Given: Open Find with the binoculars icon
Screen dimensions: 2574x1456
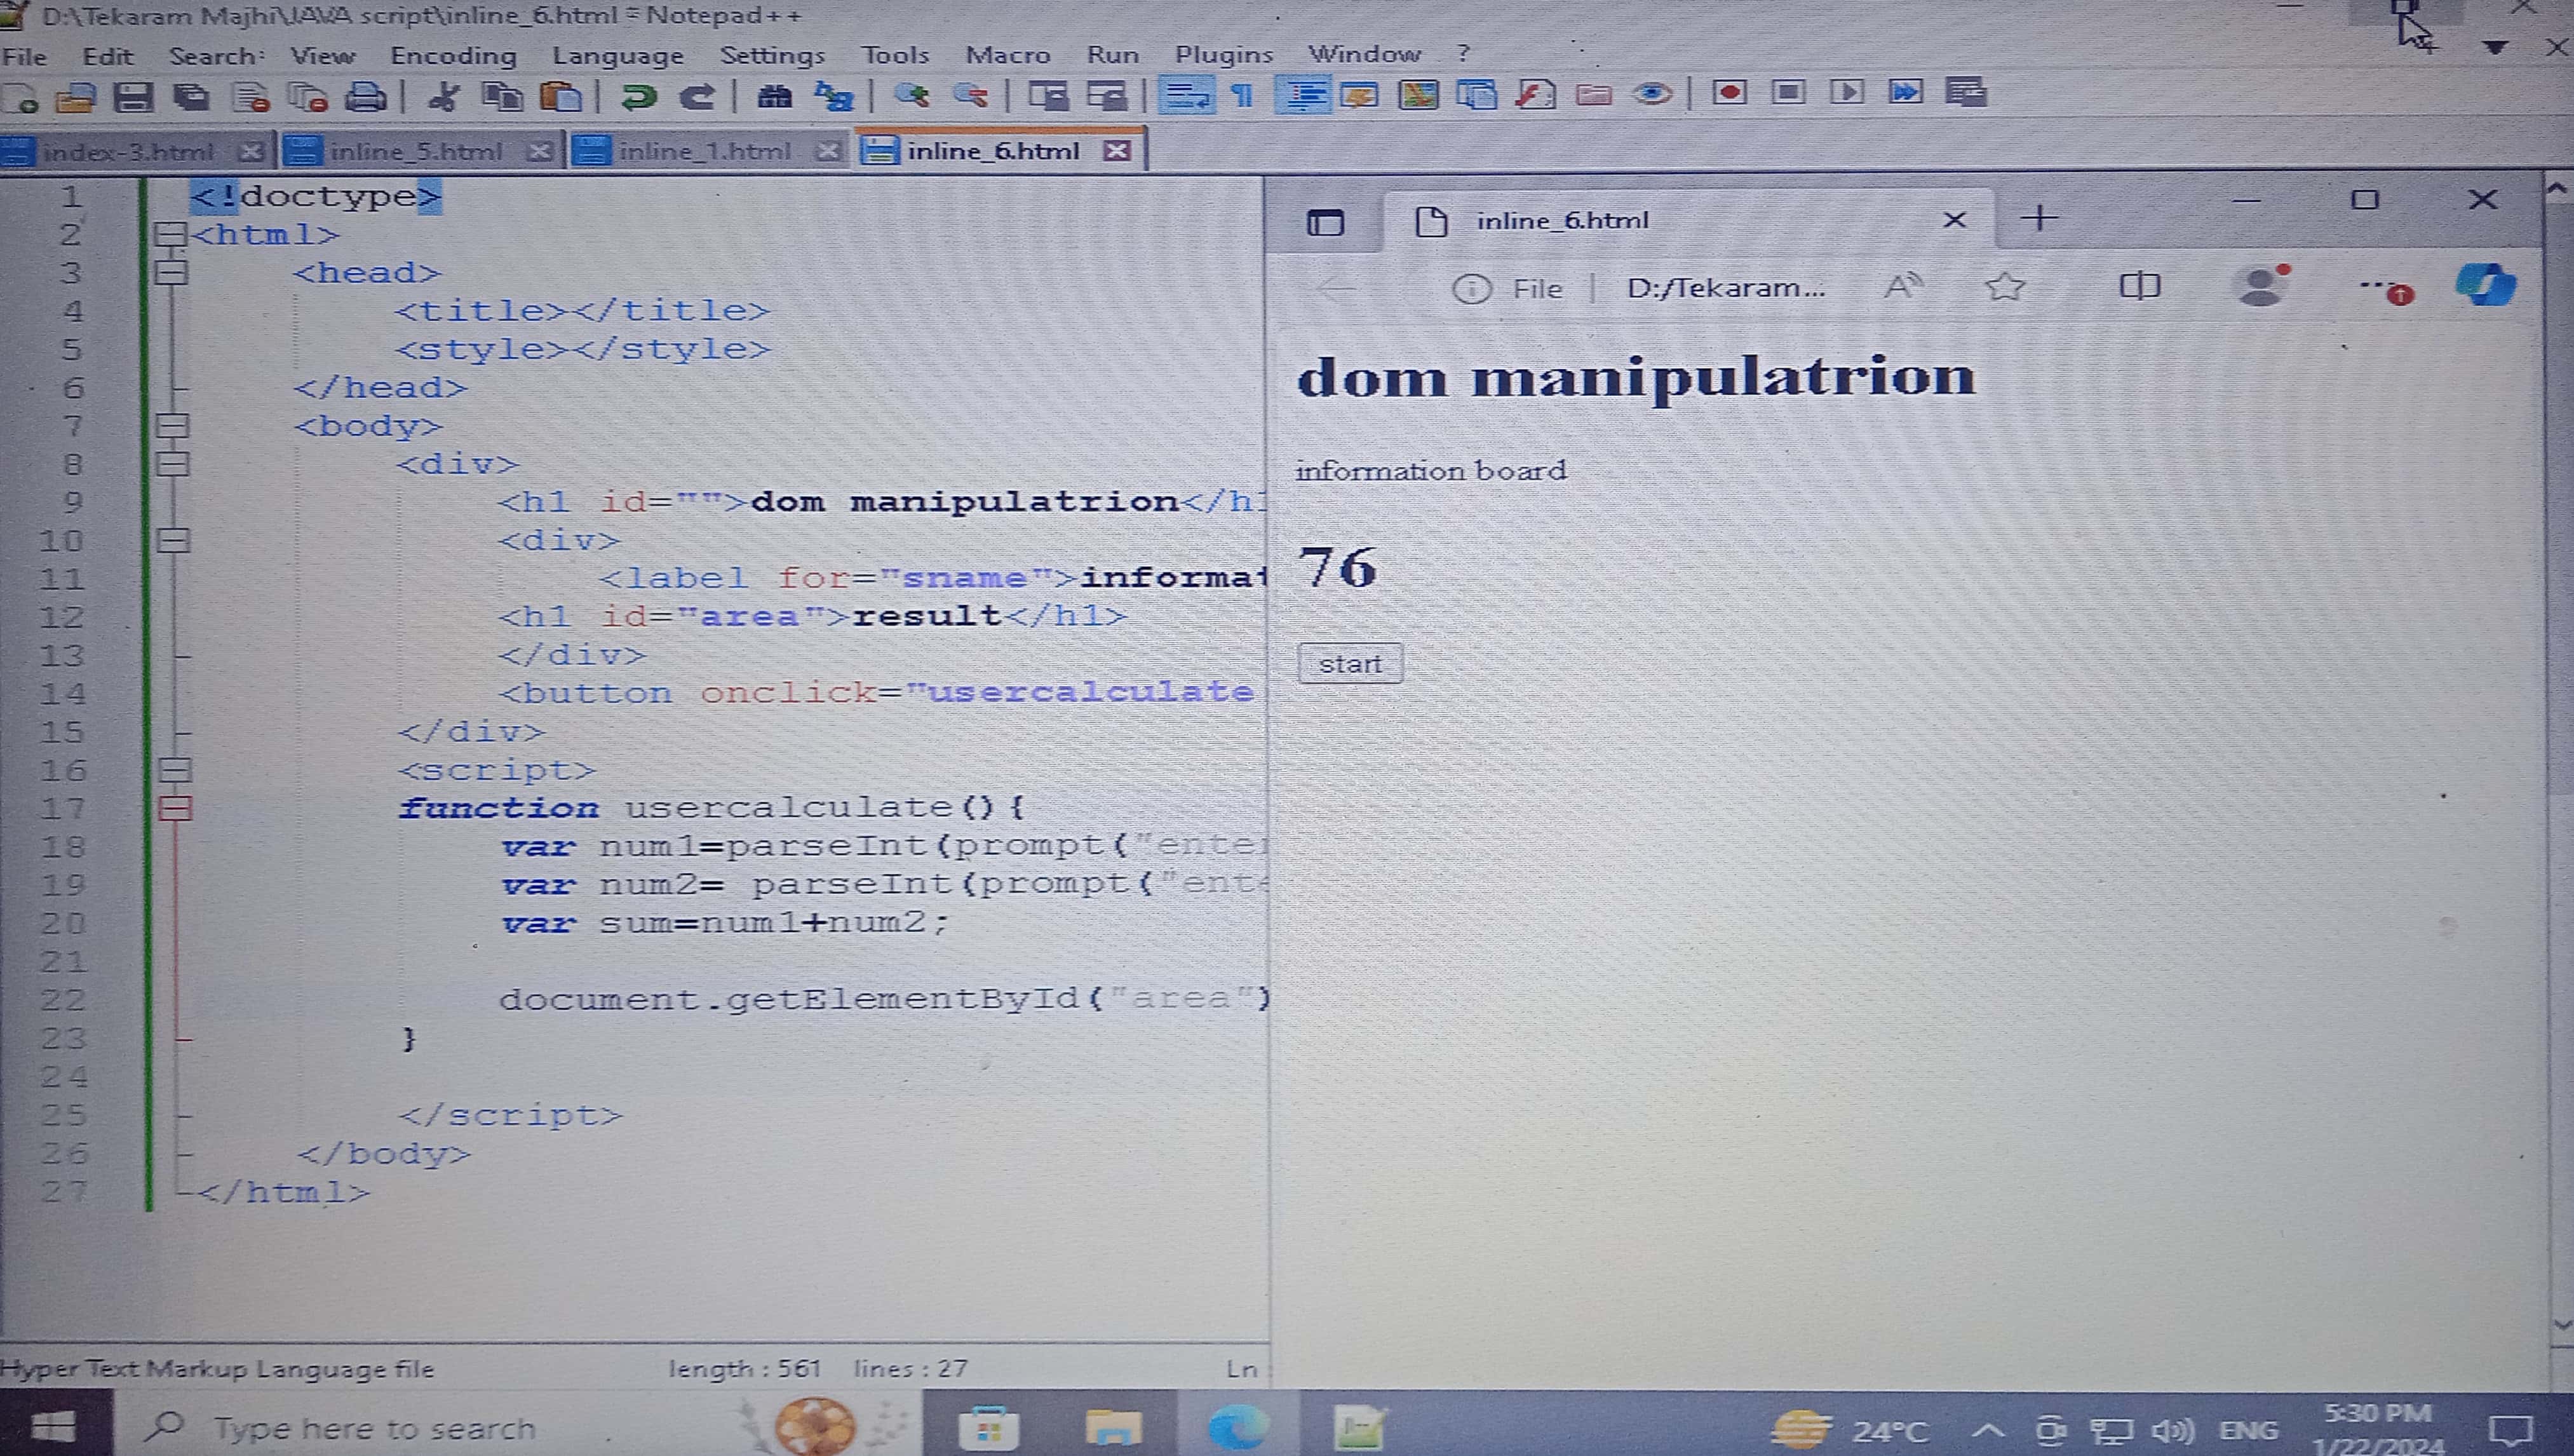Looking at the screenshot, I should [x=775, y=96].
